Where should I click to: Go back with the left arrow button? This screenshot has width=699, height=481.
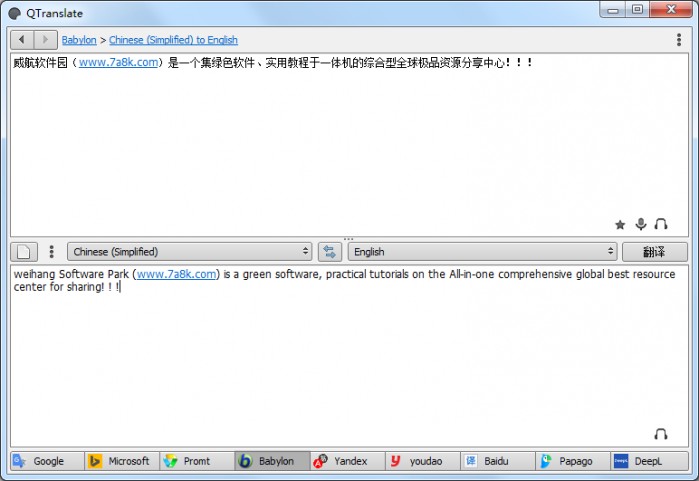point(22,40)
